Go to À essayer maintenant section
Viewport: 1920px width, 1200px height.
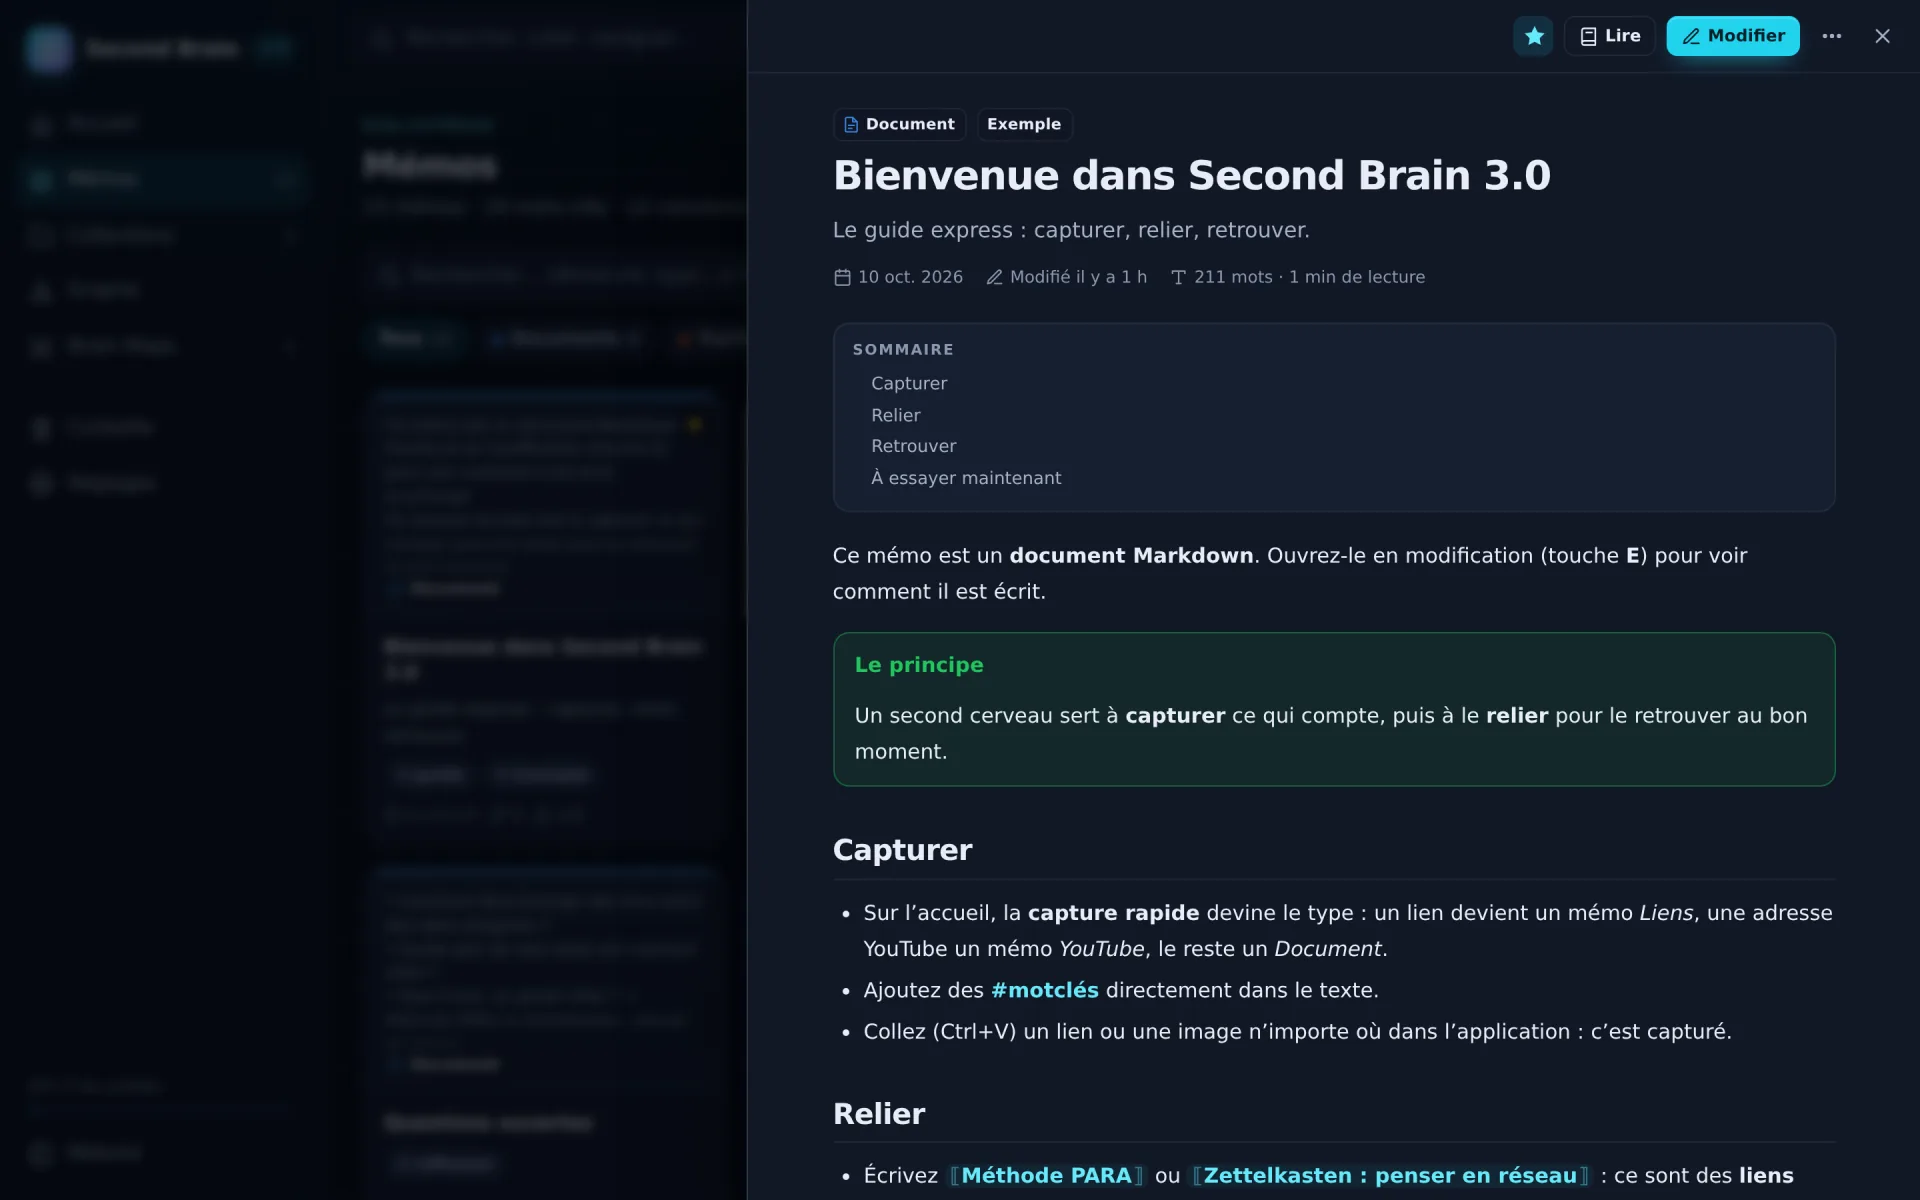966,478
